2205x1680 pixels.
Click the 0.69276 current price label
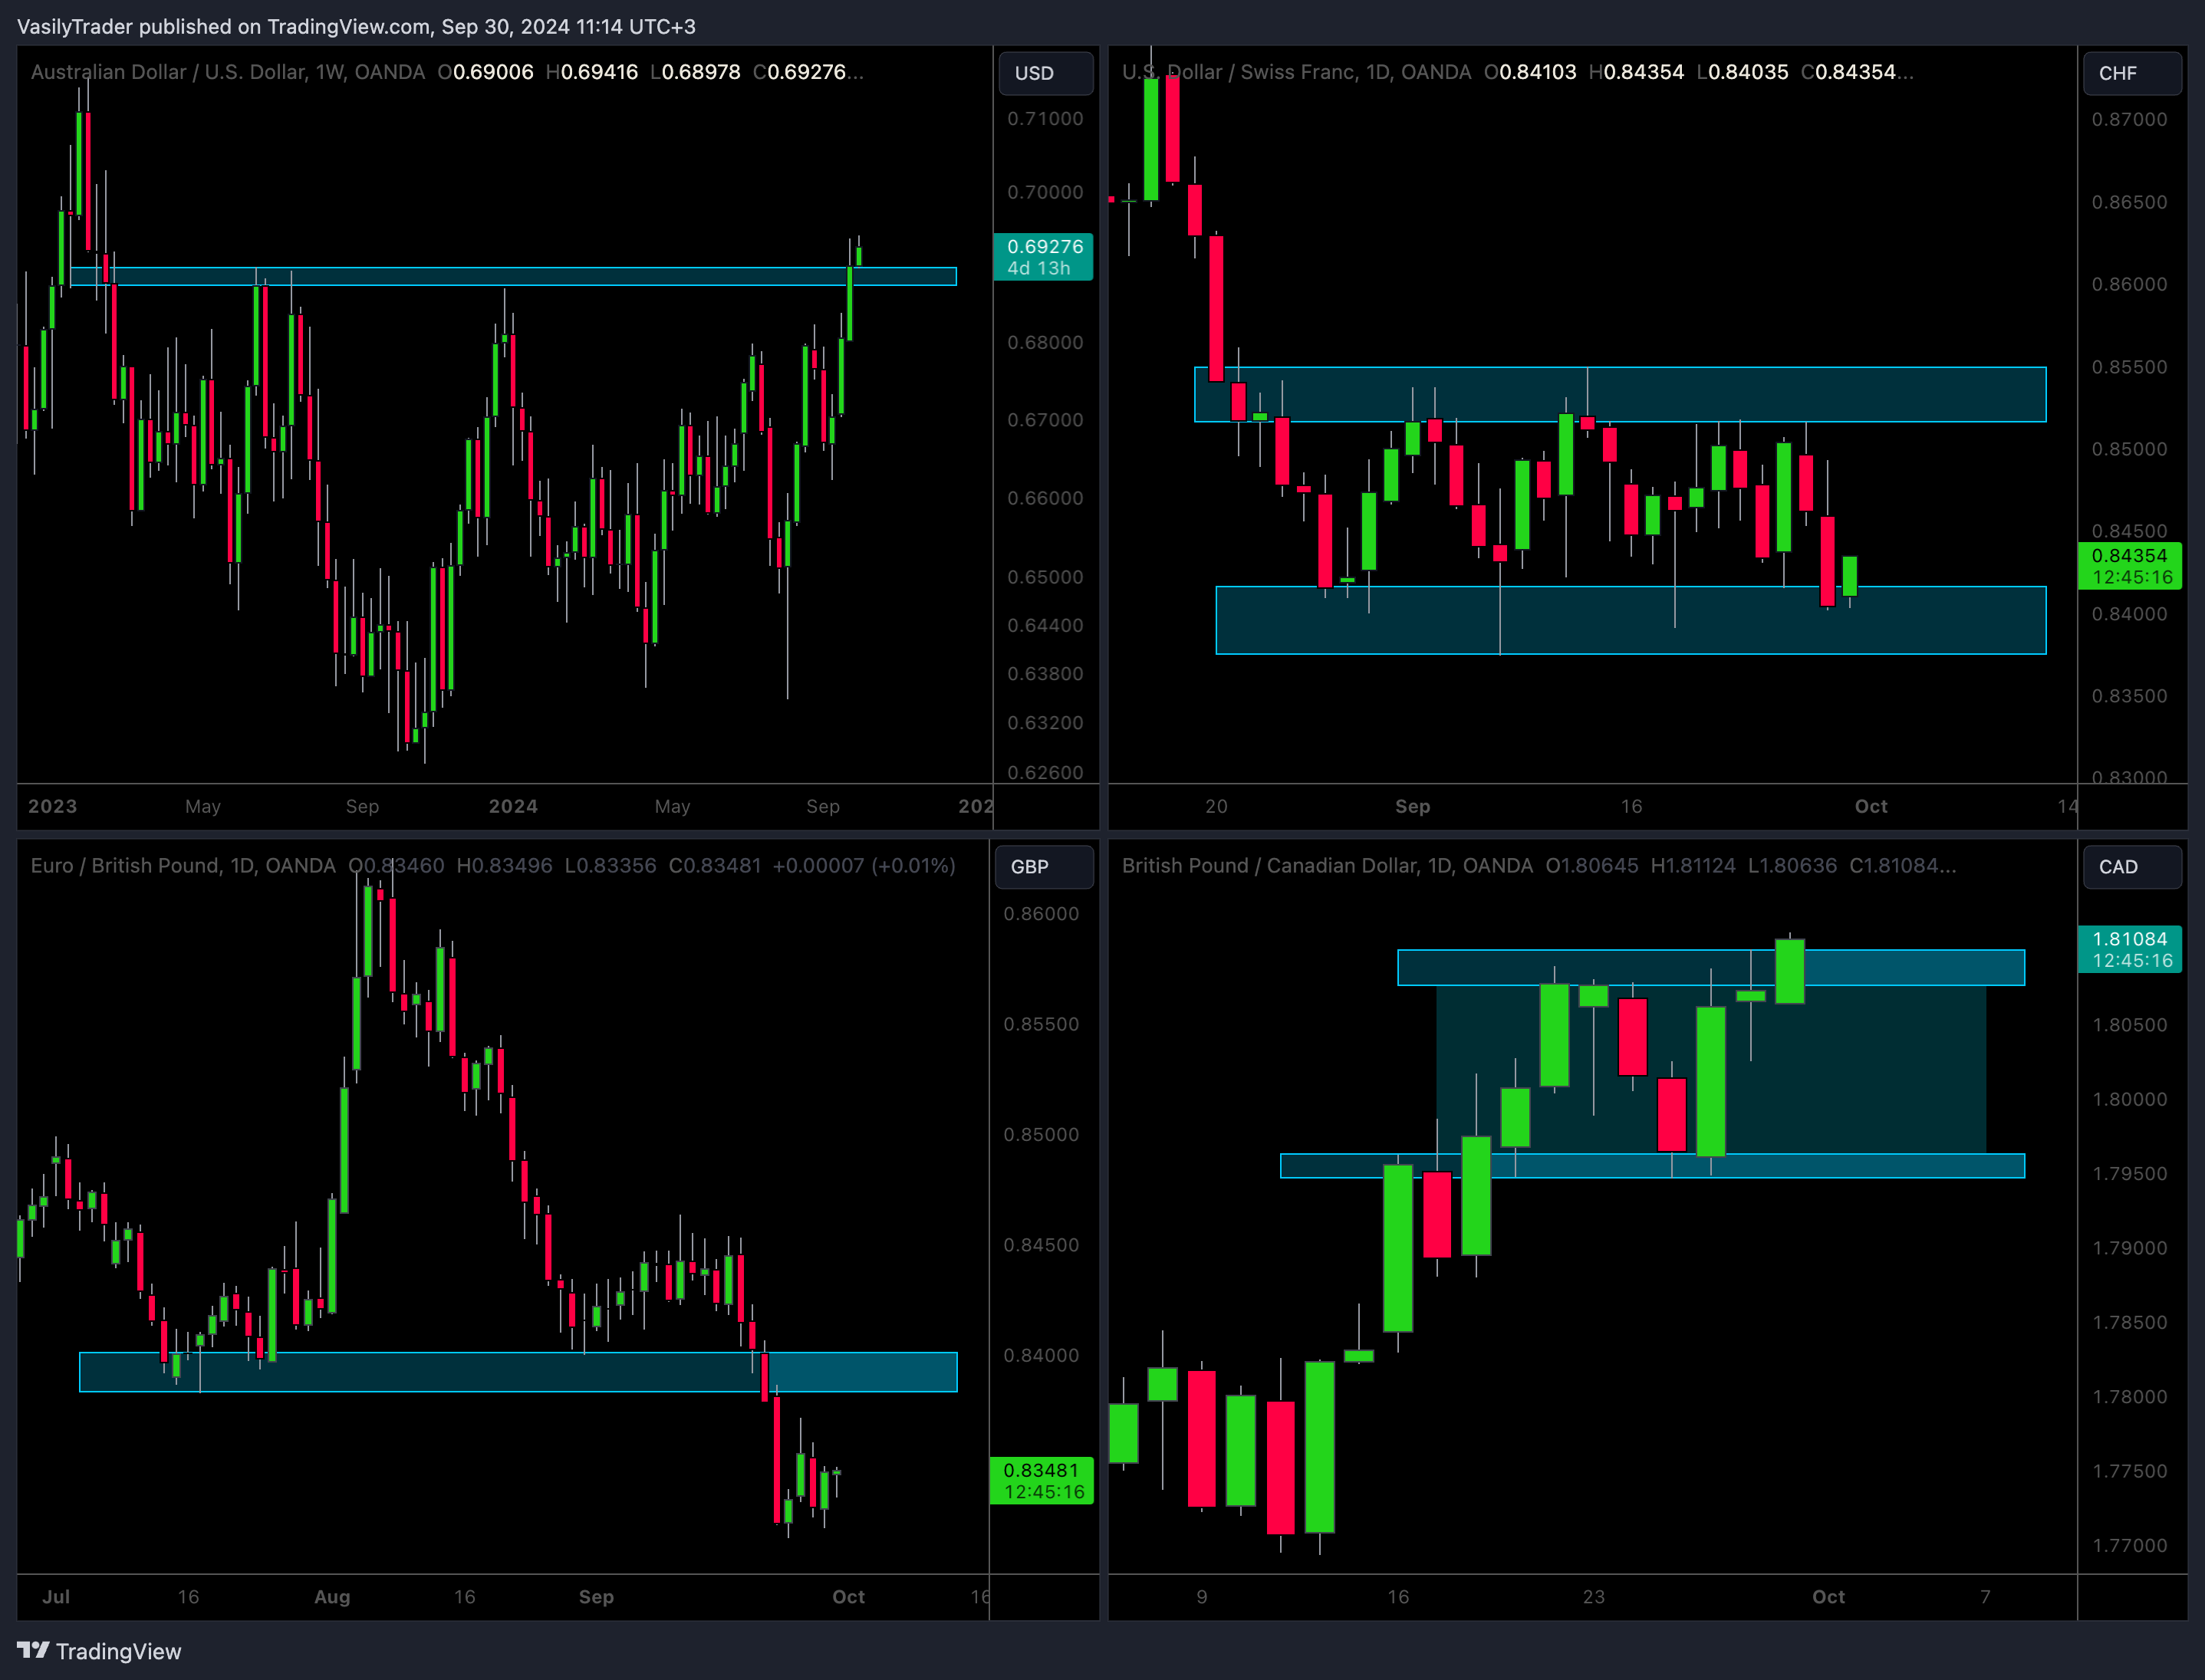1043,257
